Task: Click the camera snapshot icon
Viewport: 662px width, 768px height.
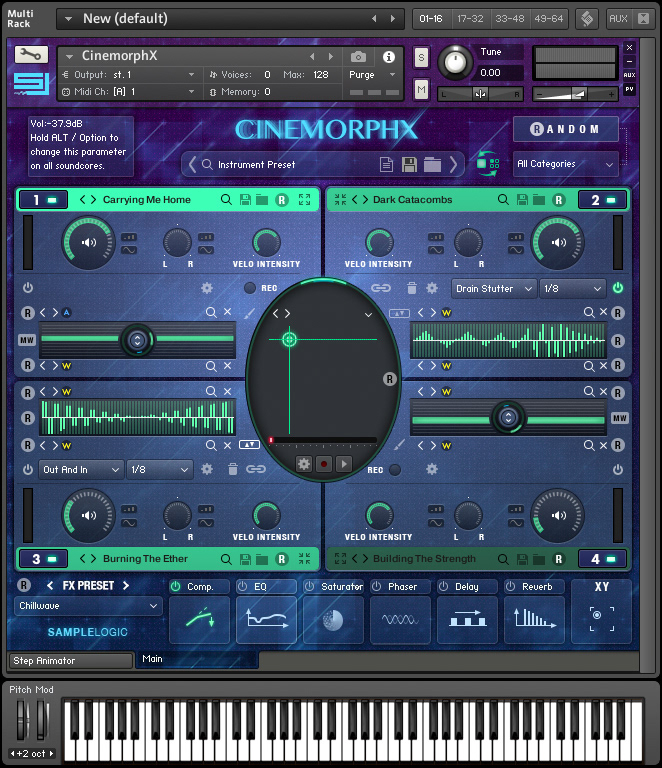Action: tap(358, 57)
